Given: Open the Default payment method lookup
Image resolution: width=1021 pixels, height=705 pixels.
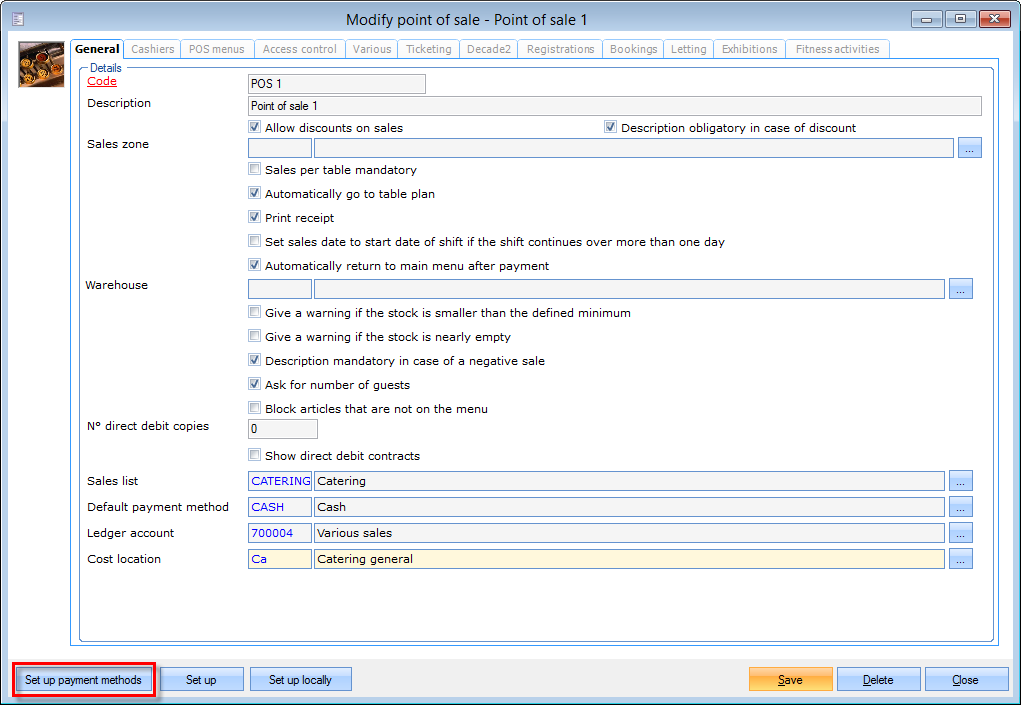Looking at the screenshot, I should tap(961, 506).
